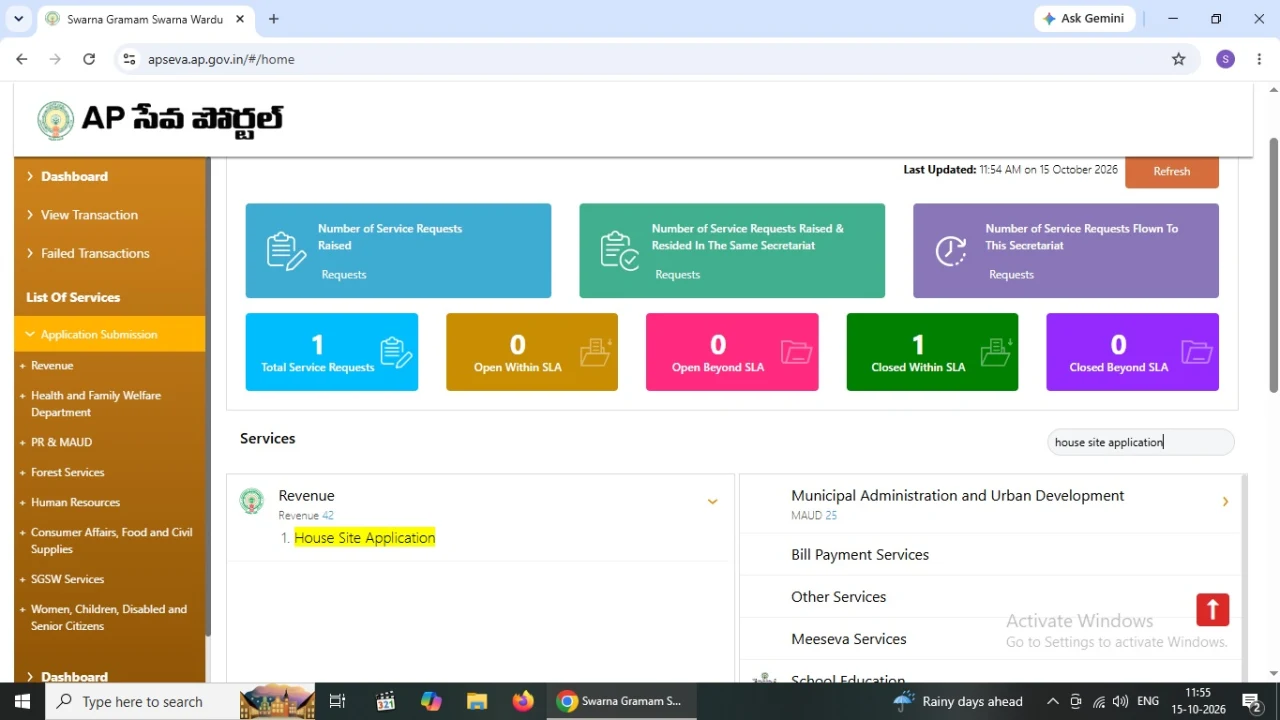View site information icon in address bar
This screenshot has height=720, width=1280.
129,59
